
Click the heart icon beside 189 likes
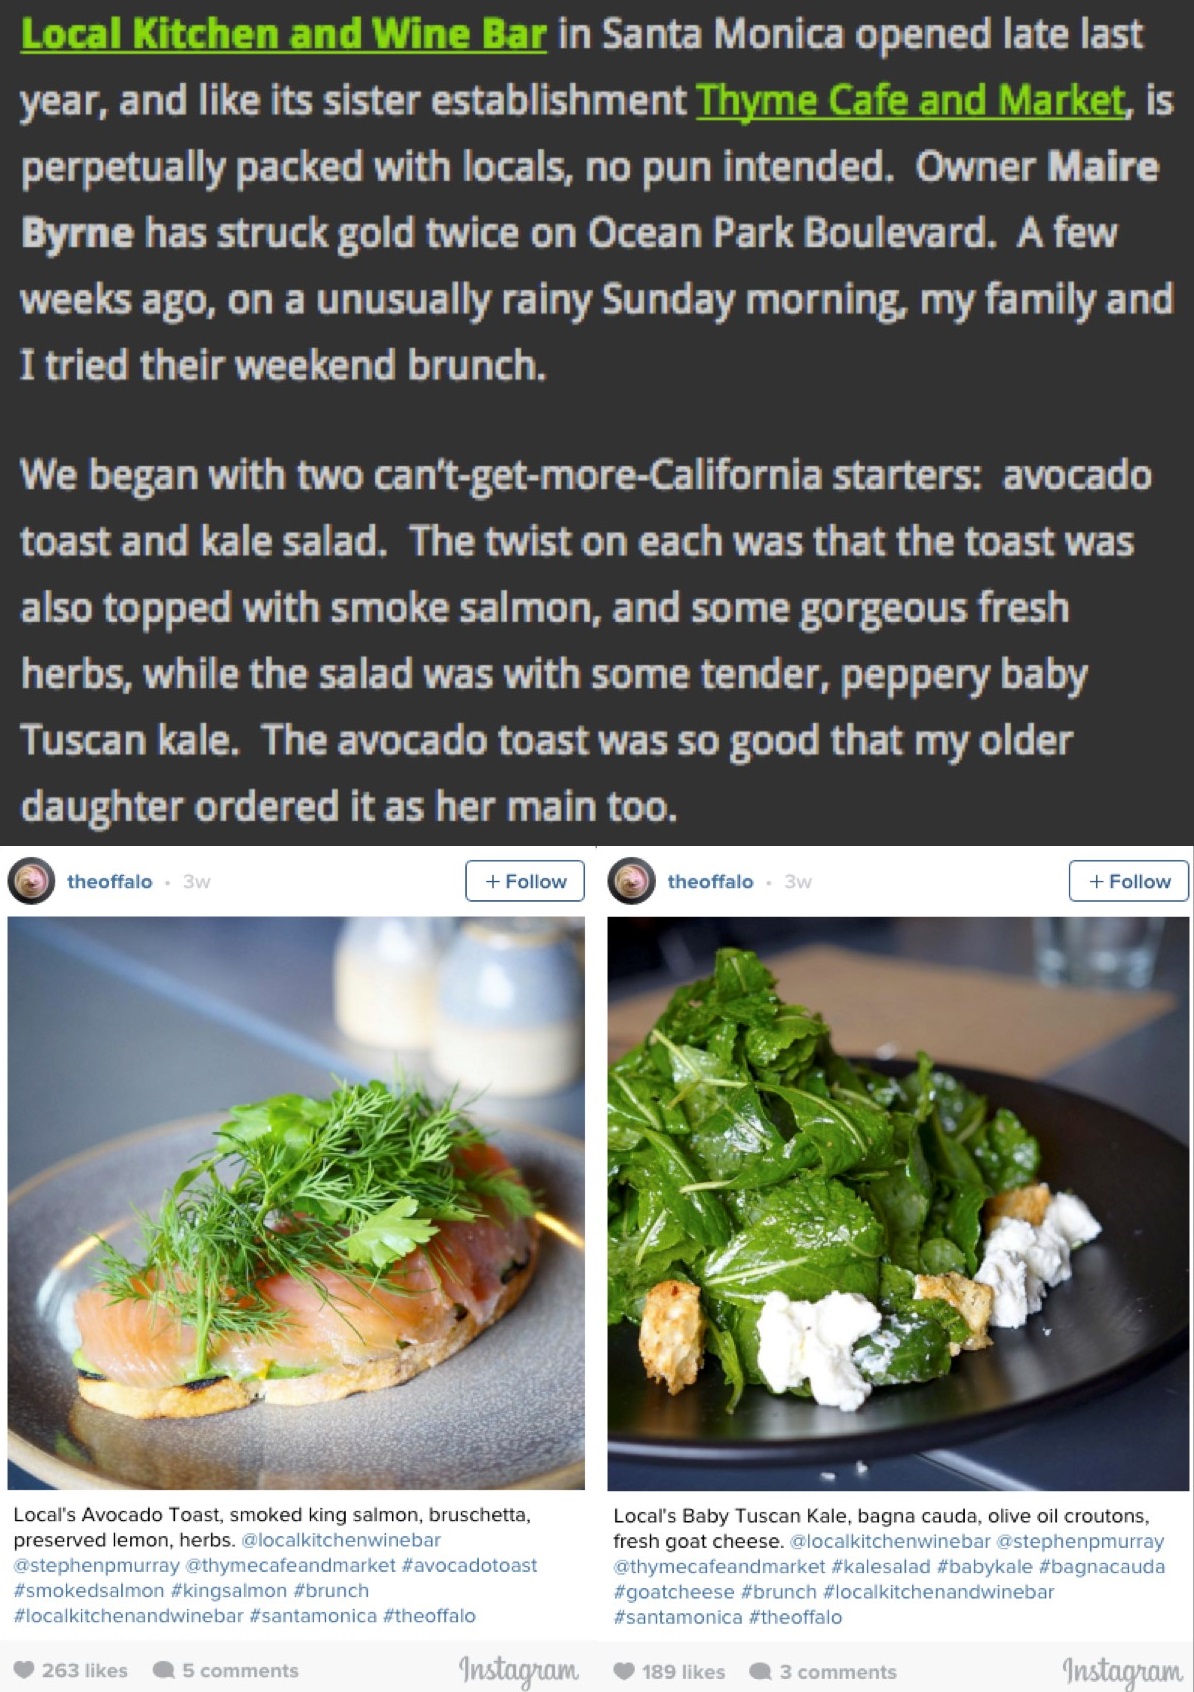pos(624,1671)
